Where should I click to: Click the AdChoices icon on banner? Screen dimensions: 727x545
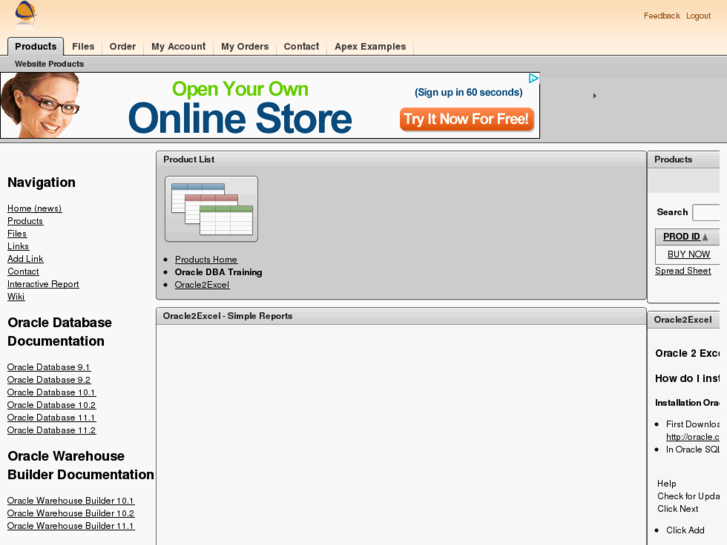pos(533,78)
